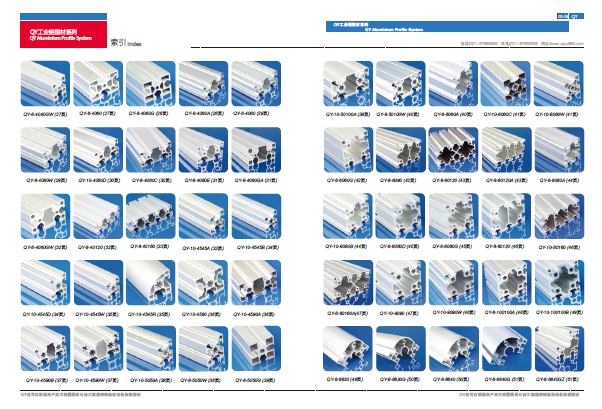
Task: Click the 索引 Index heading
Action: [125, 44]
